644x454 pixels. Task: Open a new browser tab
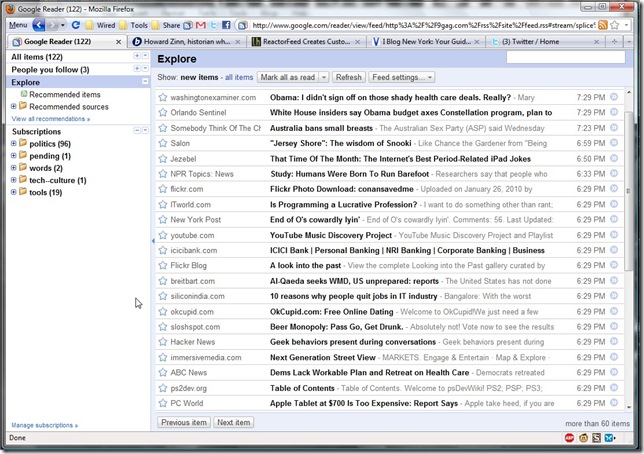click(614, 41)
